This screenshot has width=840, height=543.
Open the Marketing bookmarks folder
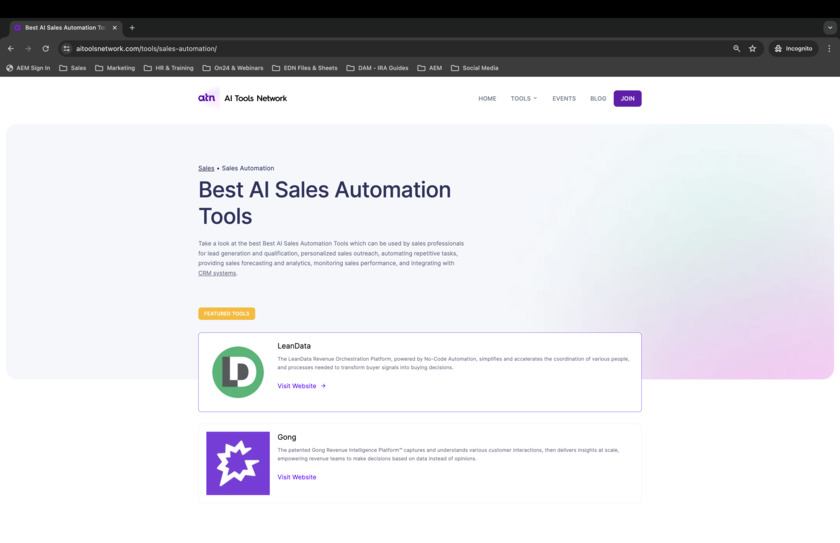click(x=115, y=68)
